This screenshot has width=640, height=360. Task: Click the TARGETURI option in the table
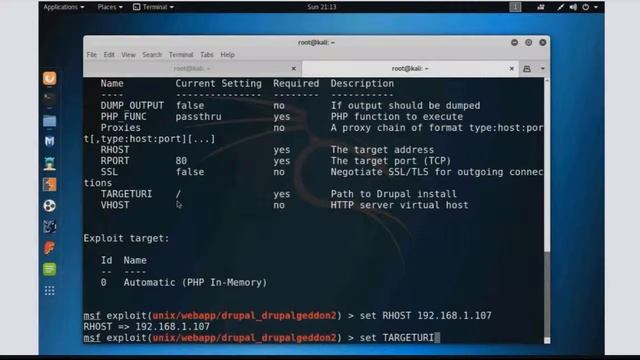126,194
